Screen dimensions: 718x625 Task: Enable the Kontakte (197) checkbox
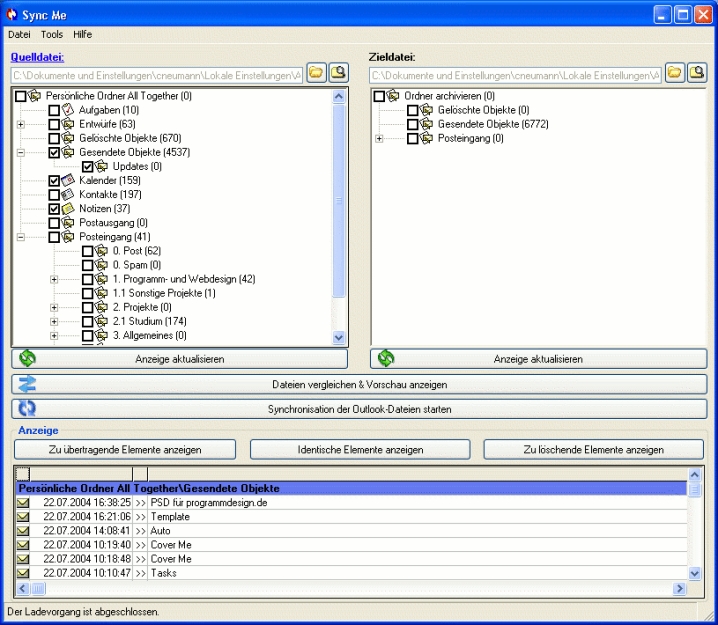(55, 194)
